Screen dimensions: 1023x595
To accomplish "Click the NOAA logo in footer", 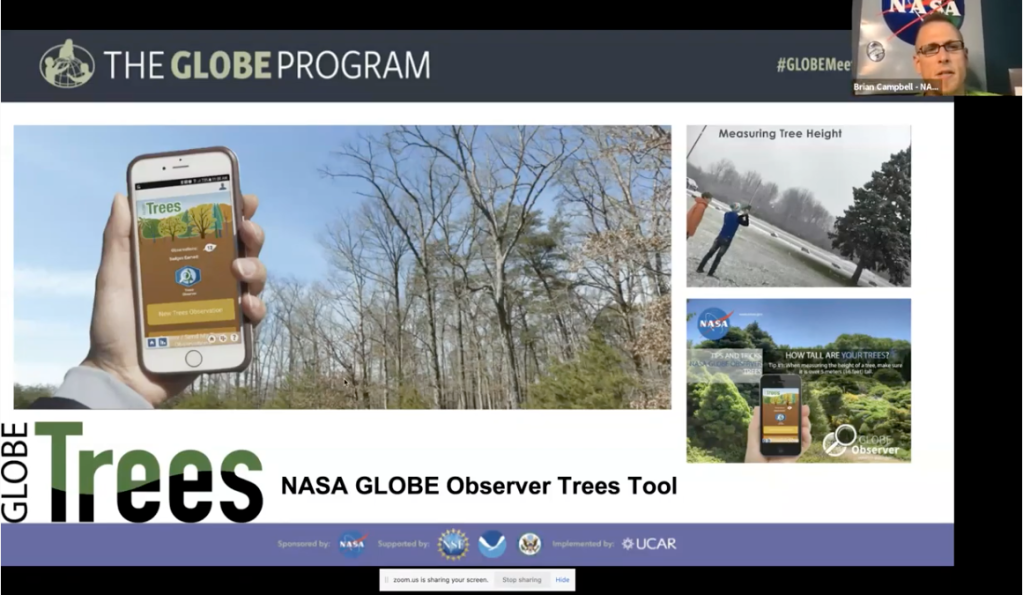I will coord(492,544).
